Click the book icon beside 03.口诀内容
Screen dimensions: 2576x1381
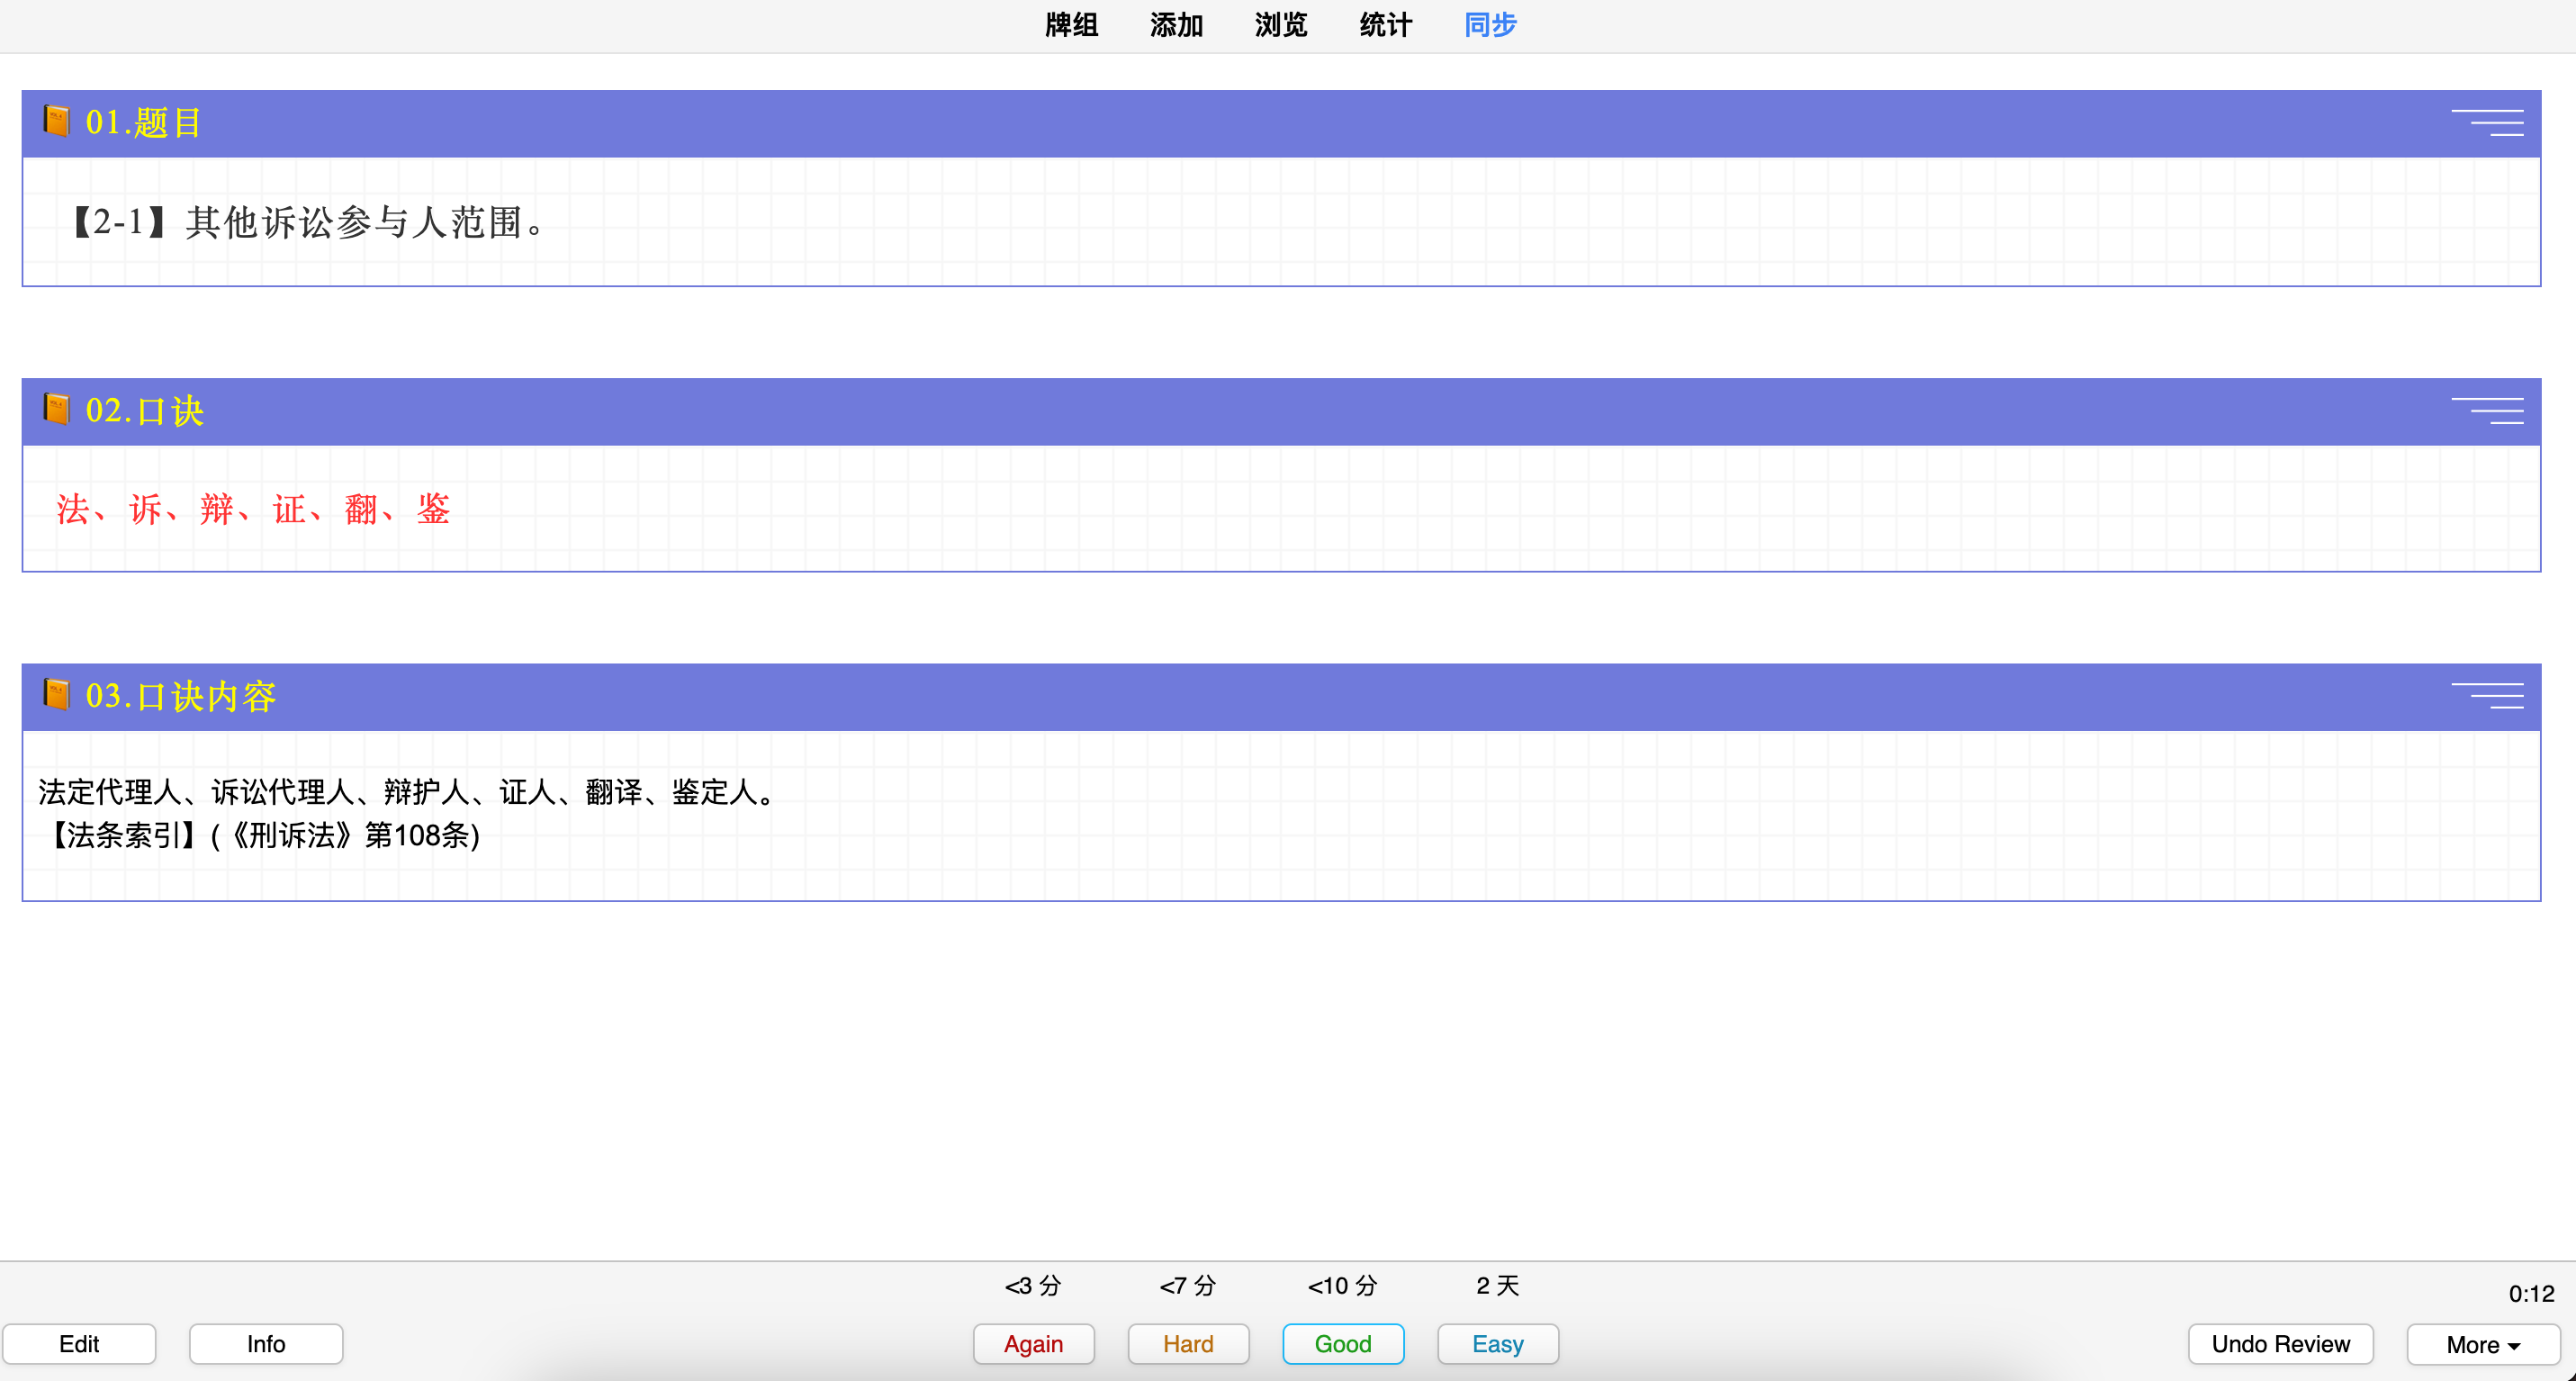tap(57, 694)
